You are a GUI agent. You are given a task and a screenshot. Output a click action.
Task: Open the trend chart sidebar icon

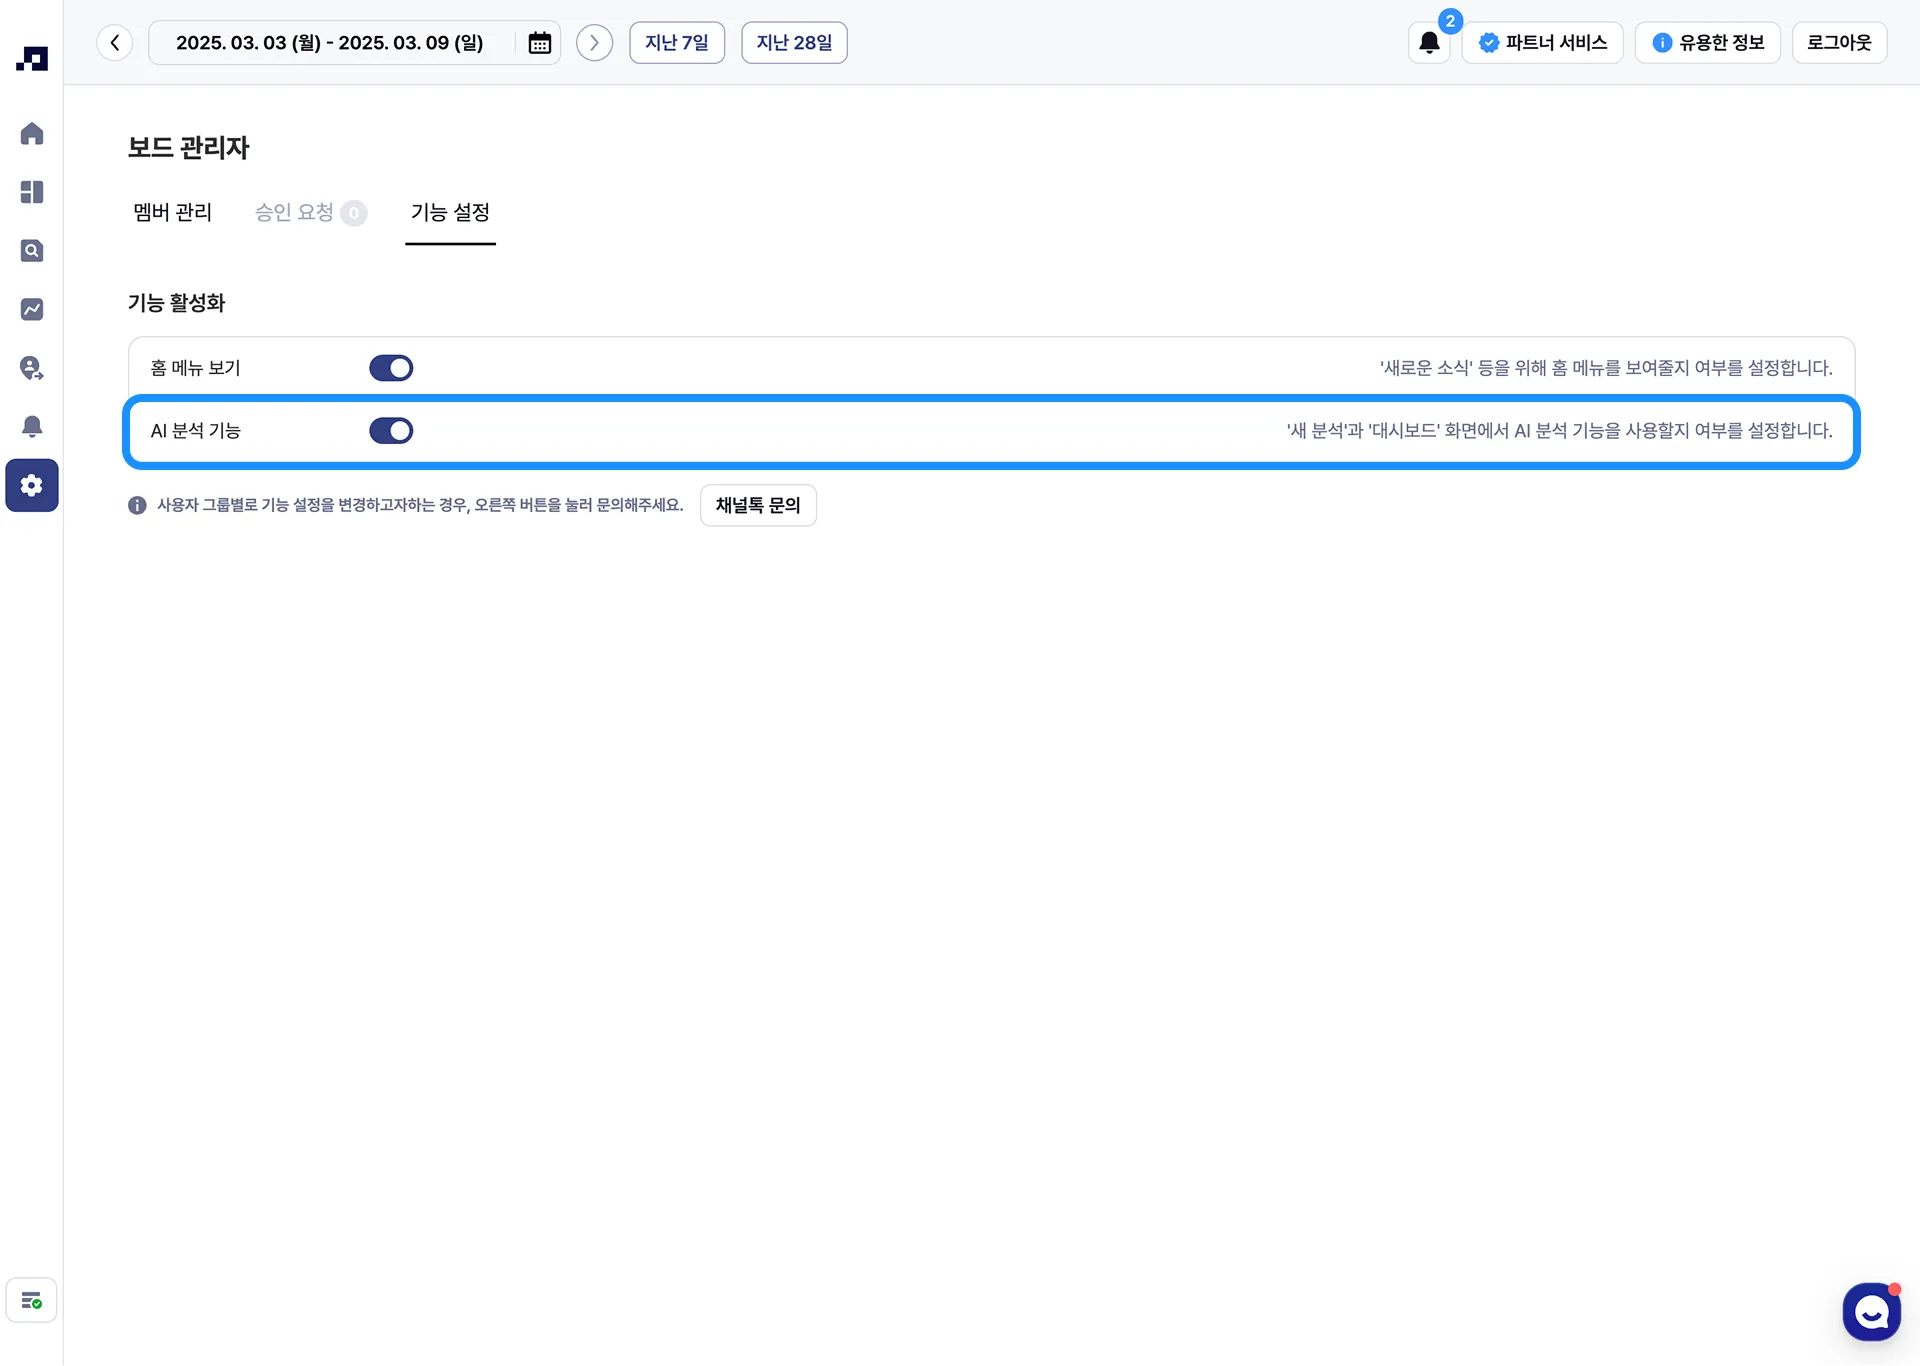click(32, 309)
